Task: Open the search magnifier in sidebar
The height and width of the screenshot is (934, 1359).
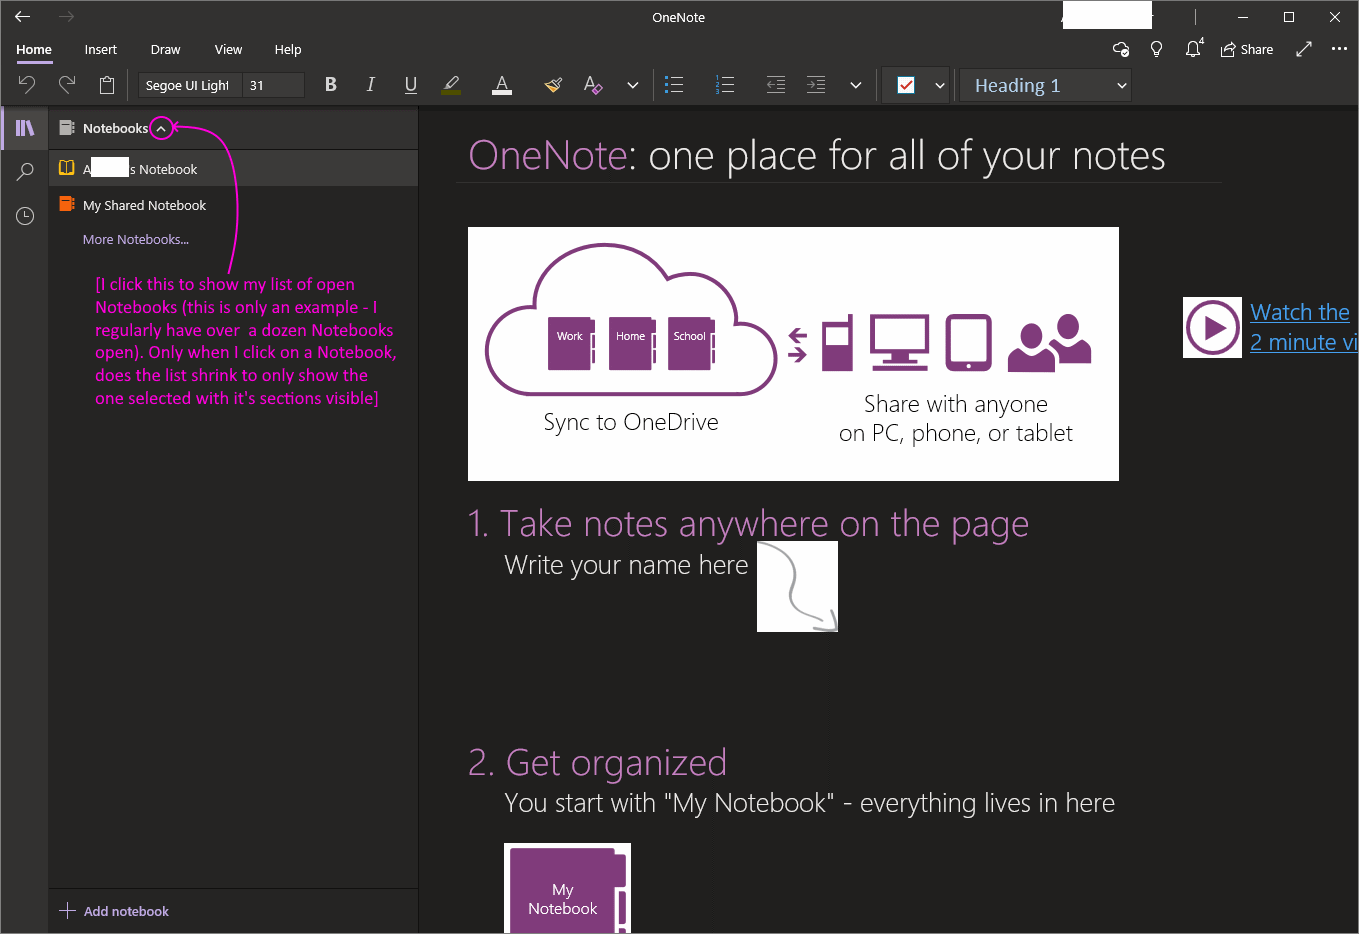Action: point(25,172)
